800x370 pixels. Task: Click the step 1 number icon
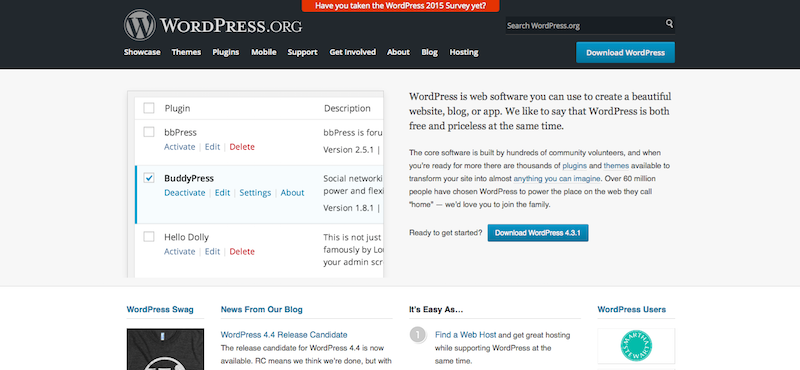417,335
